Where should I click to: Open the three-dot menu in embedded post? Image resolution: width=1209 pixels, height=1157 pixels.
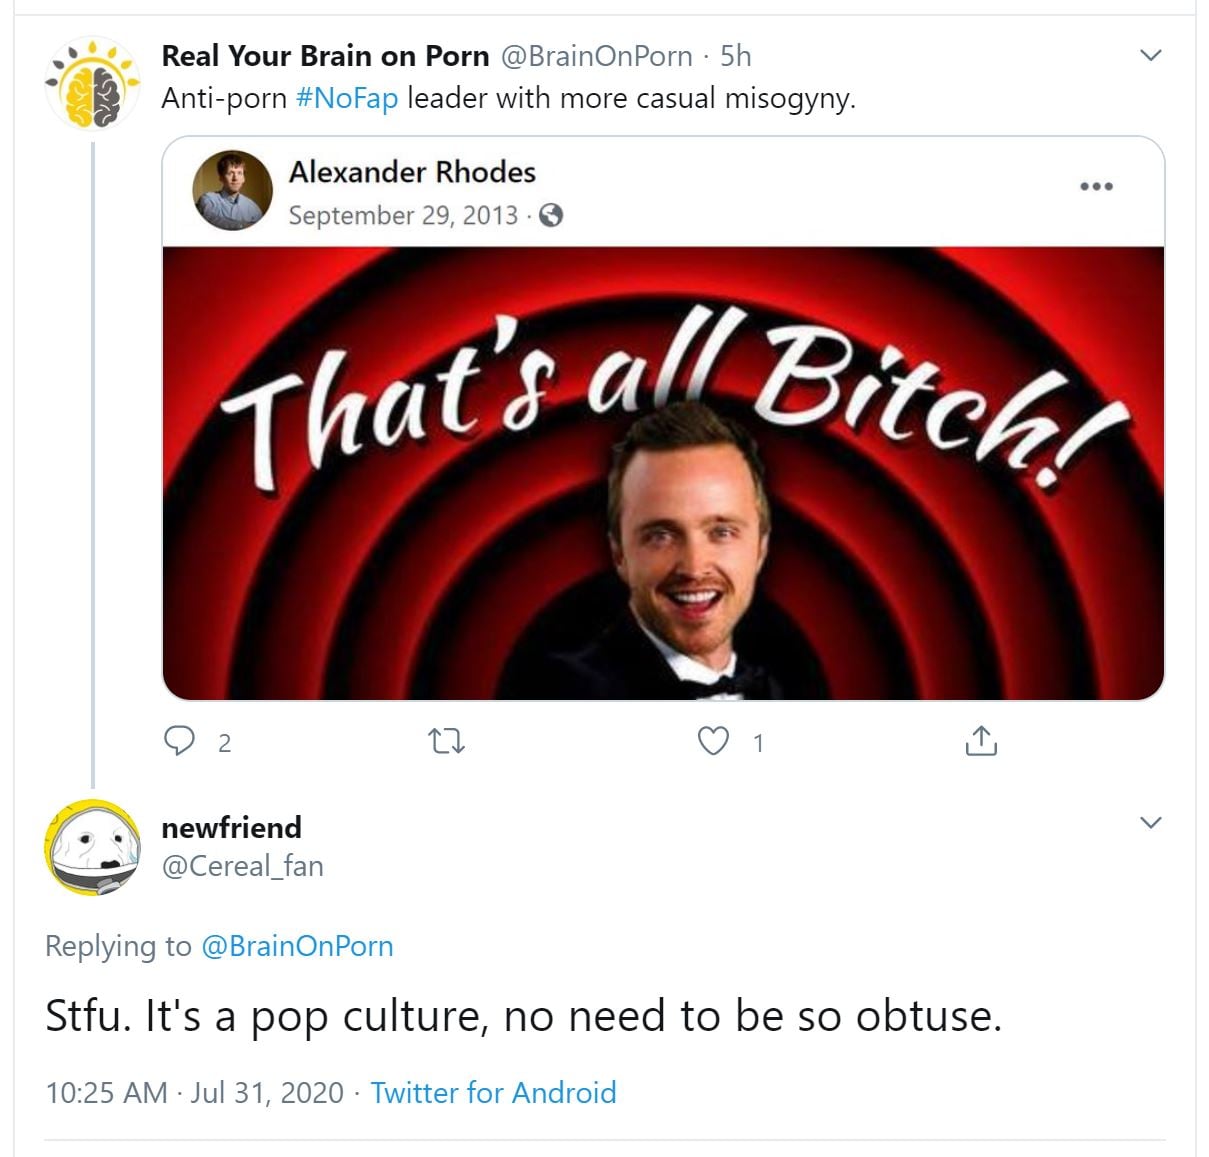[x=1096, y=187]
